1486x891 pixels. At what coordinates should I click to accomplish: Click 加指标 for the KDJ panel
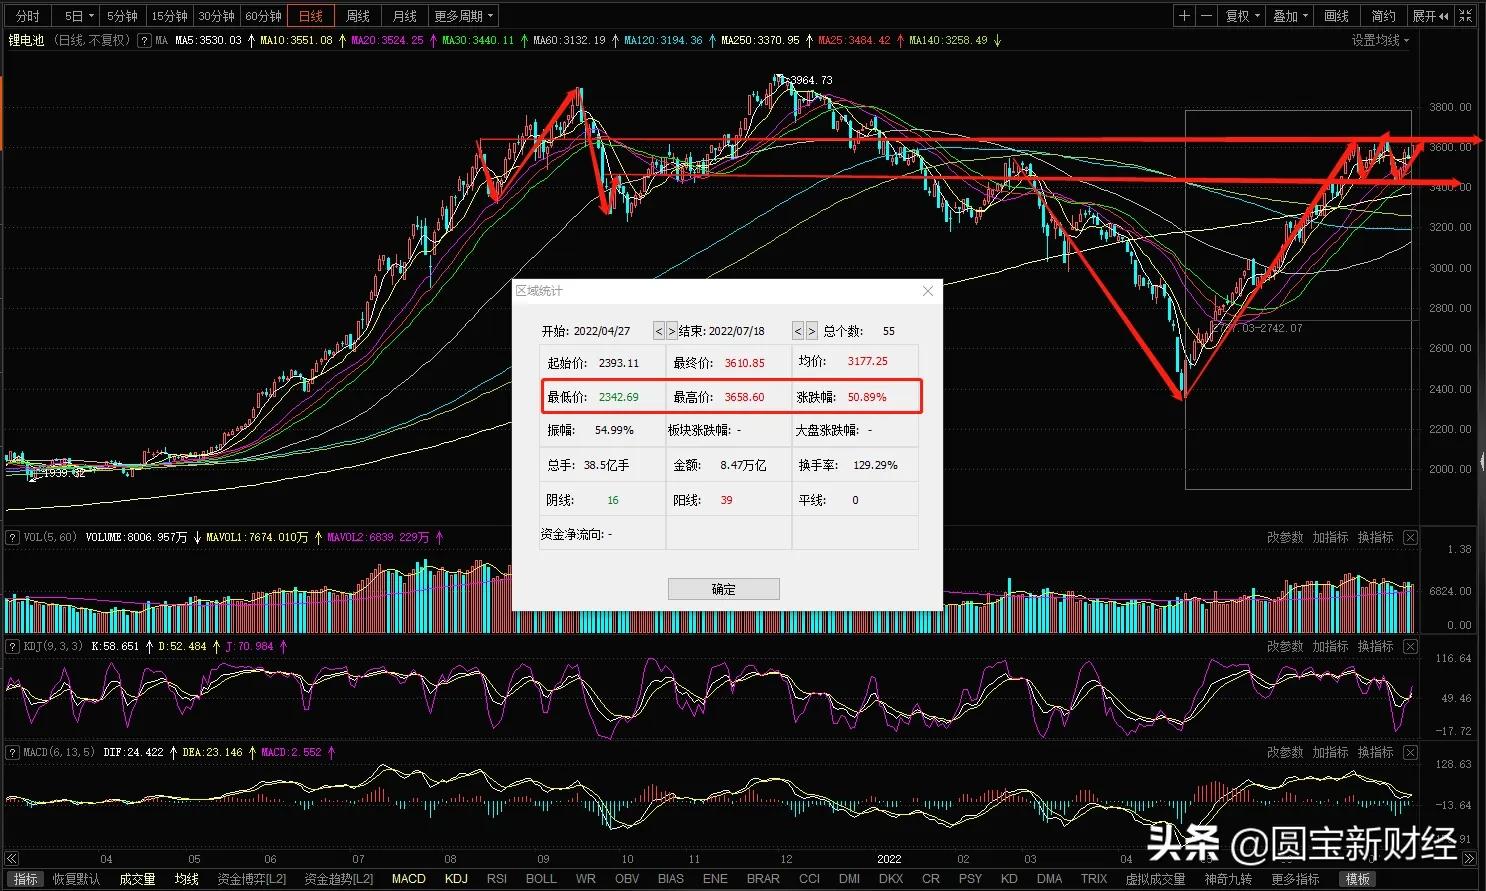coord(1330,647)
